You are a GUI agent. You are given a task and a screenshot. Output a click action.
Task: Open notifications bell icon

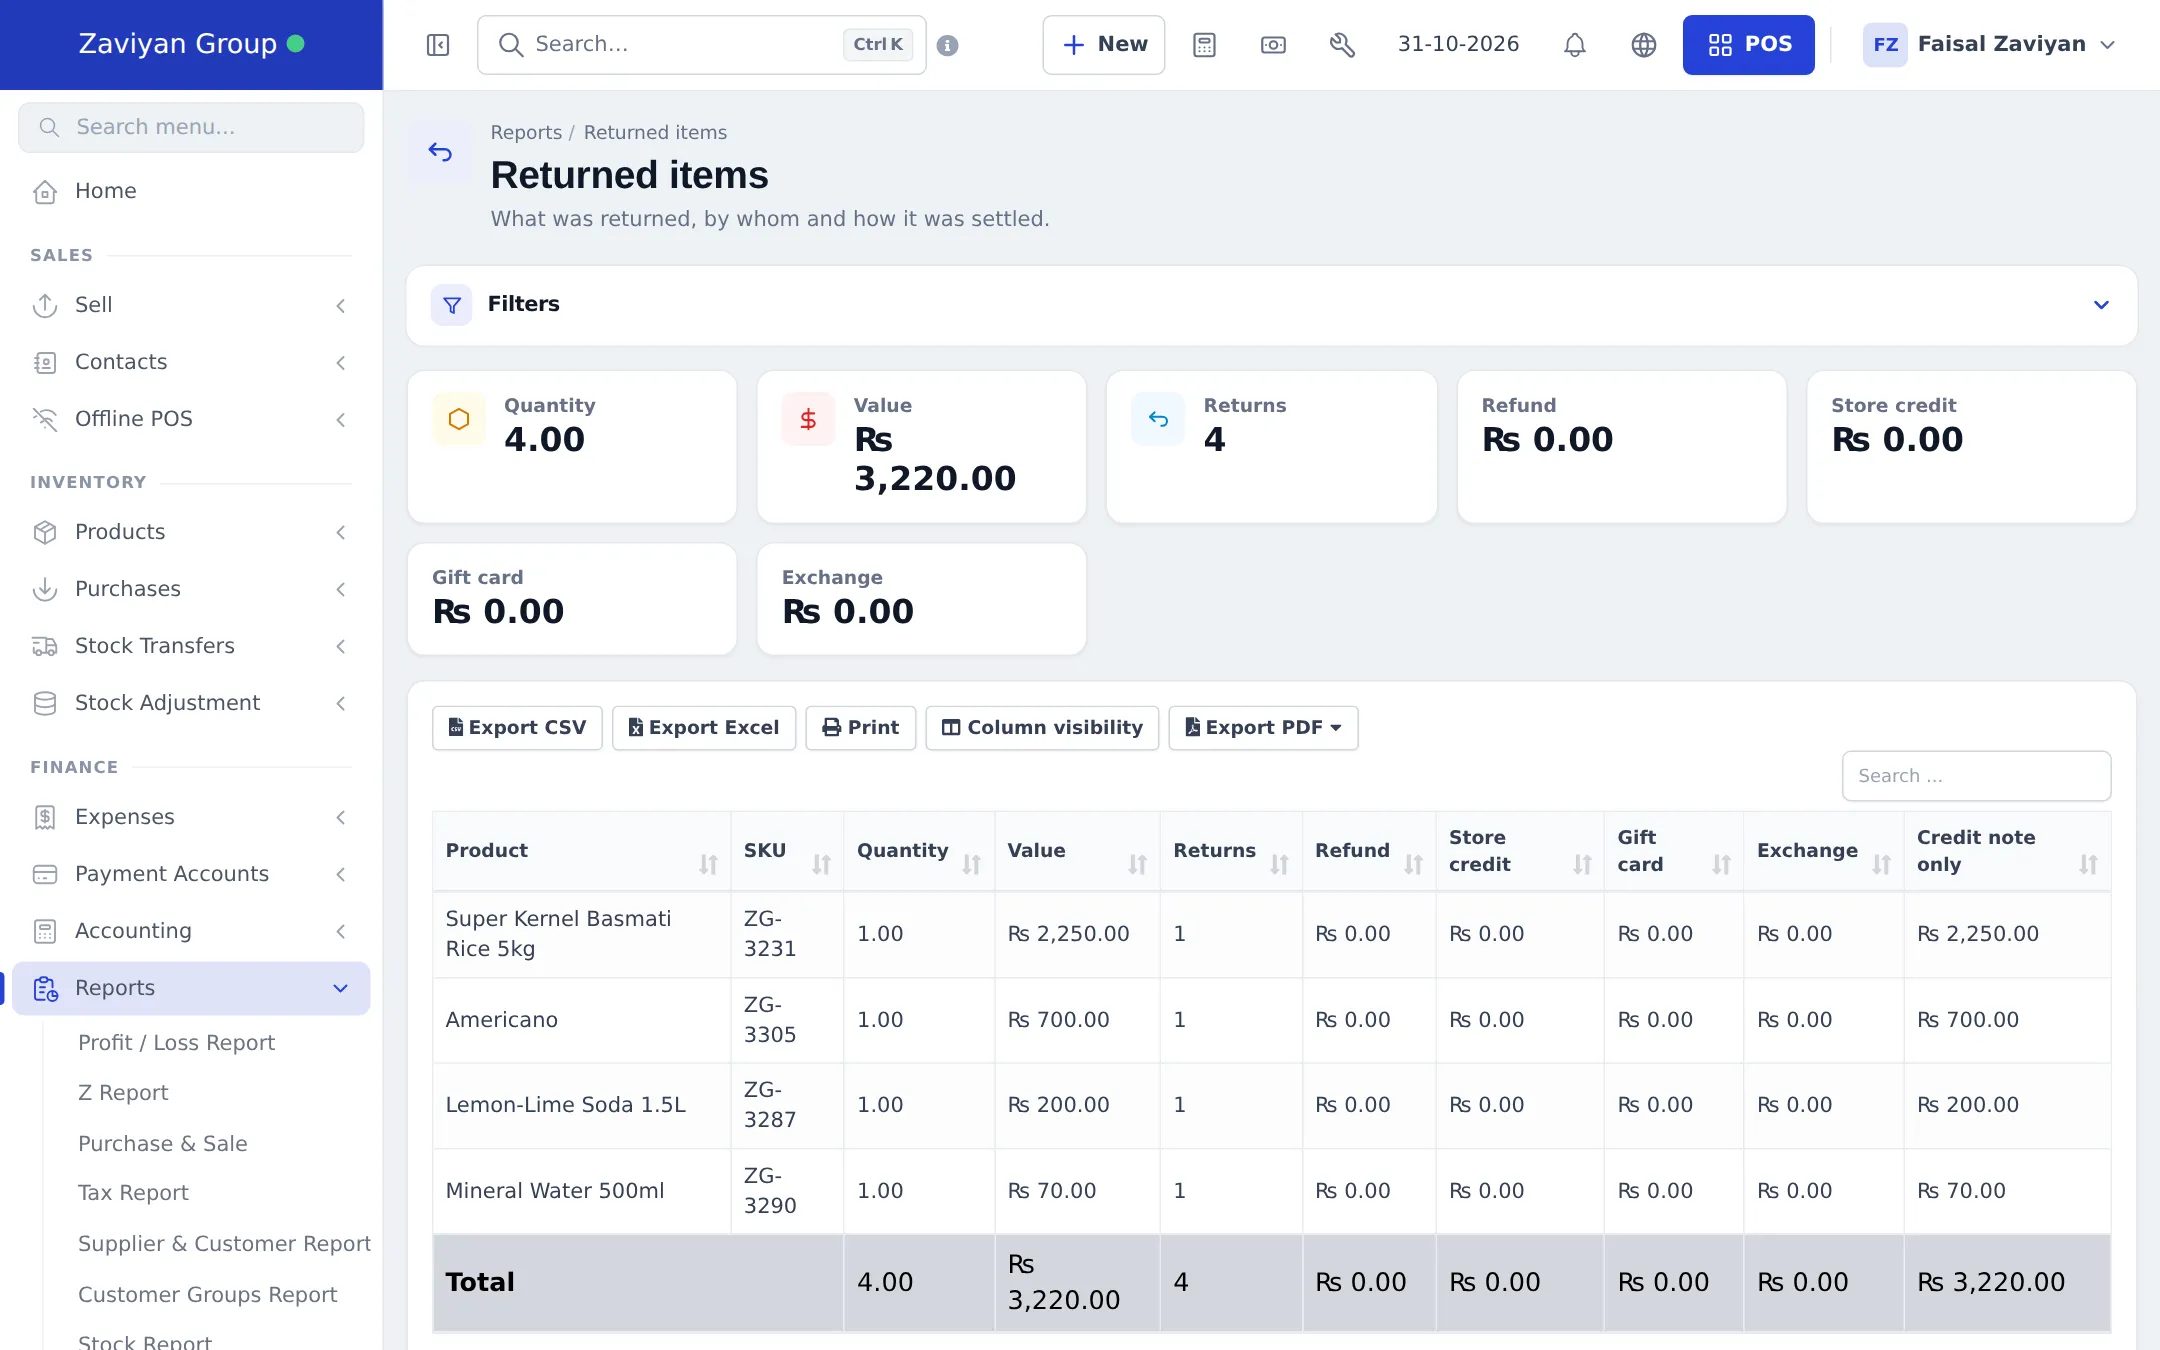coord(1575,45)
